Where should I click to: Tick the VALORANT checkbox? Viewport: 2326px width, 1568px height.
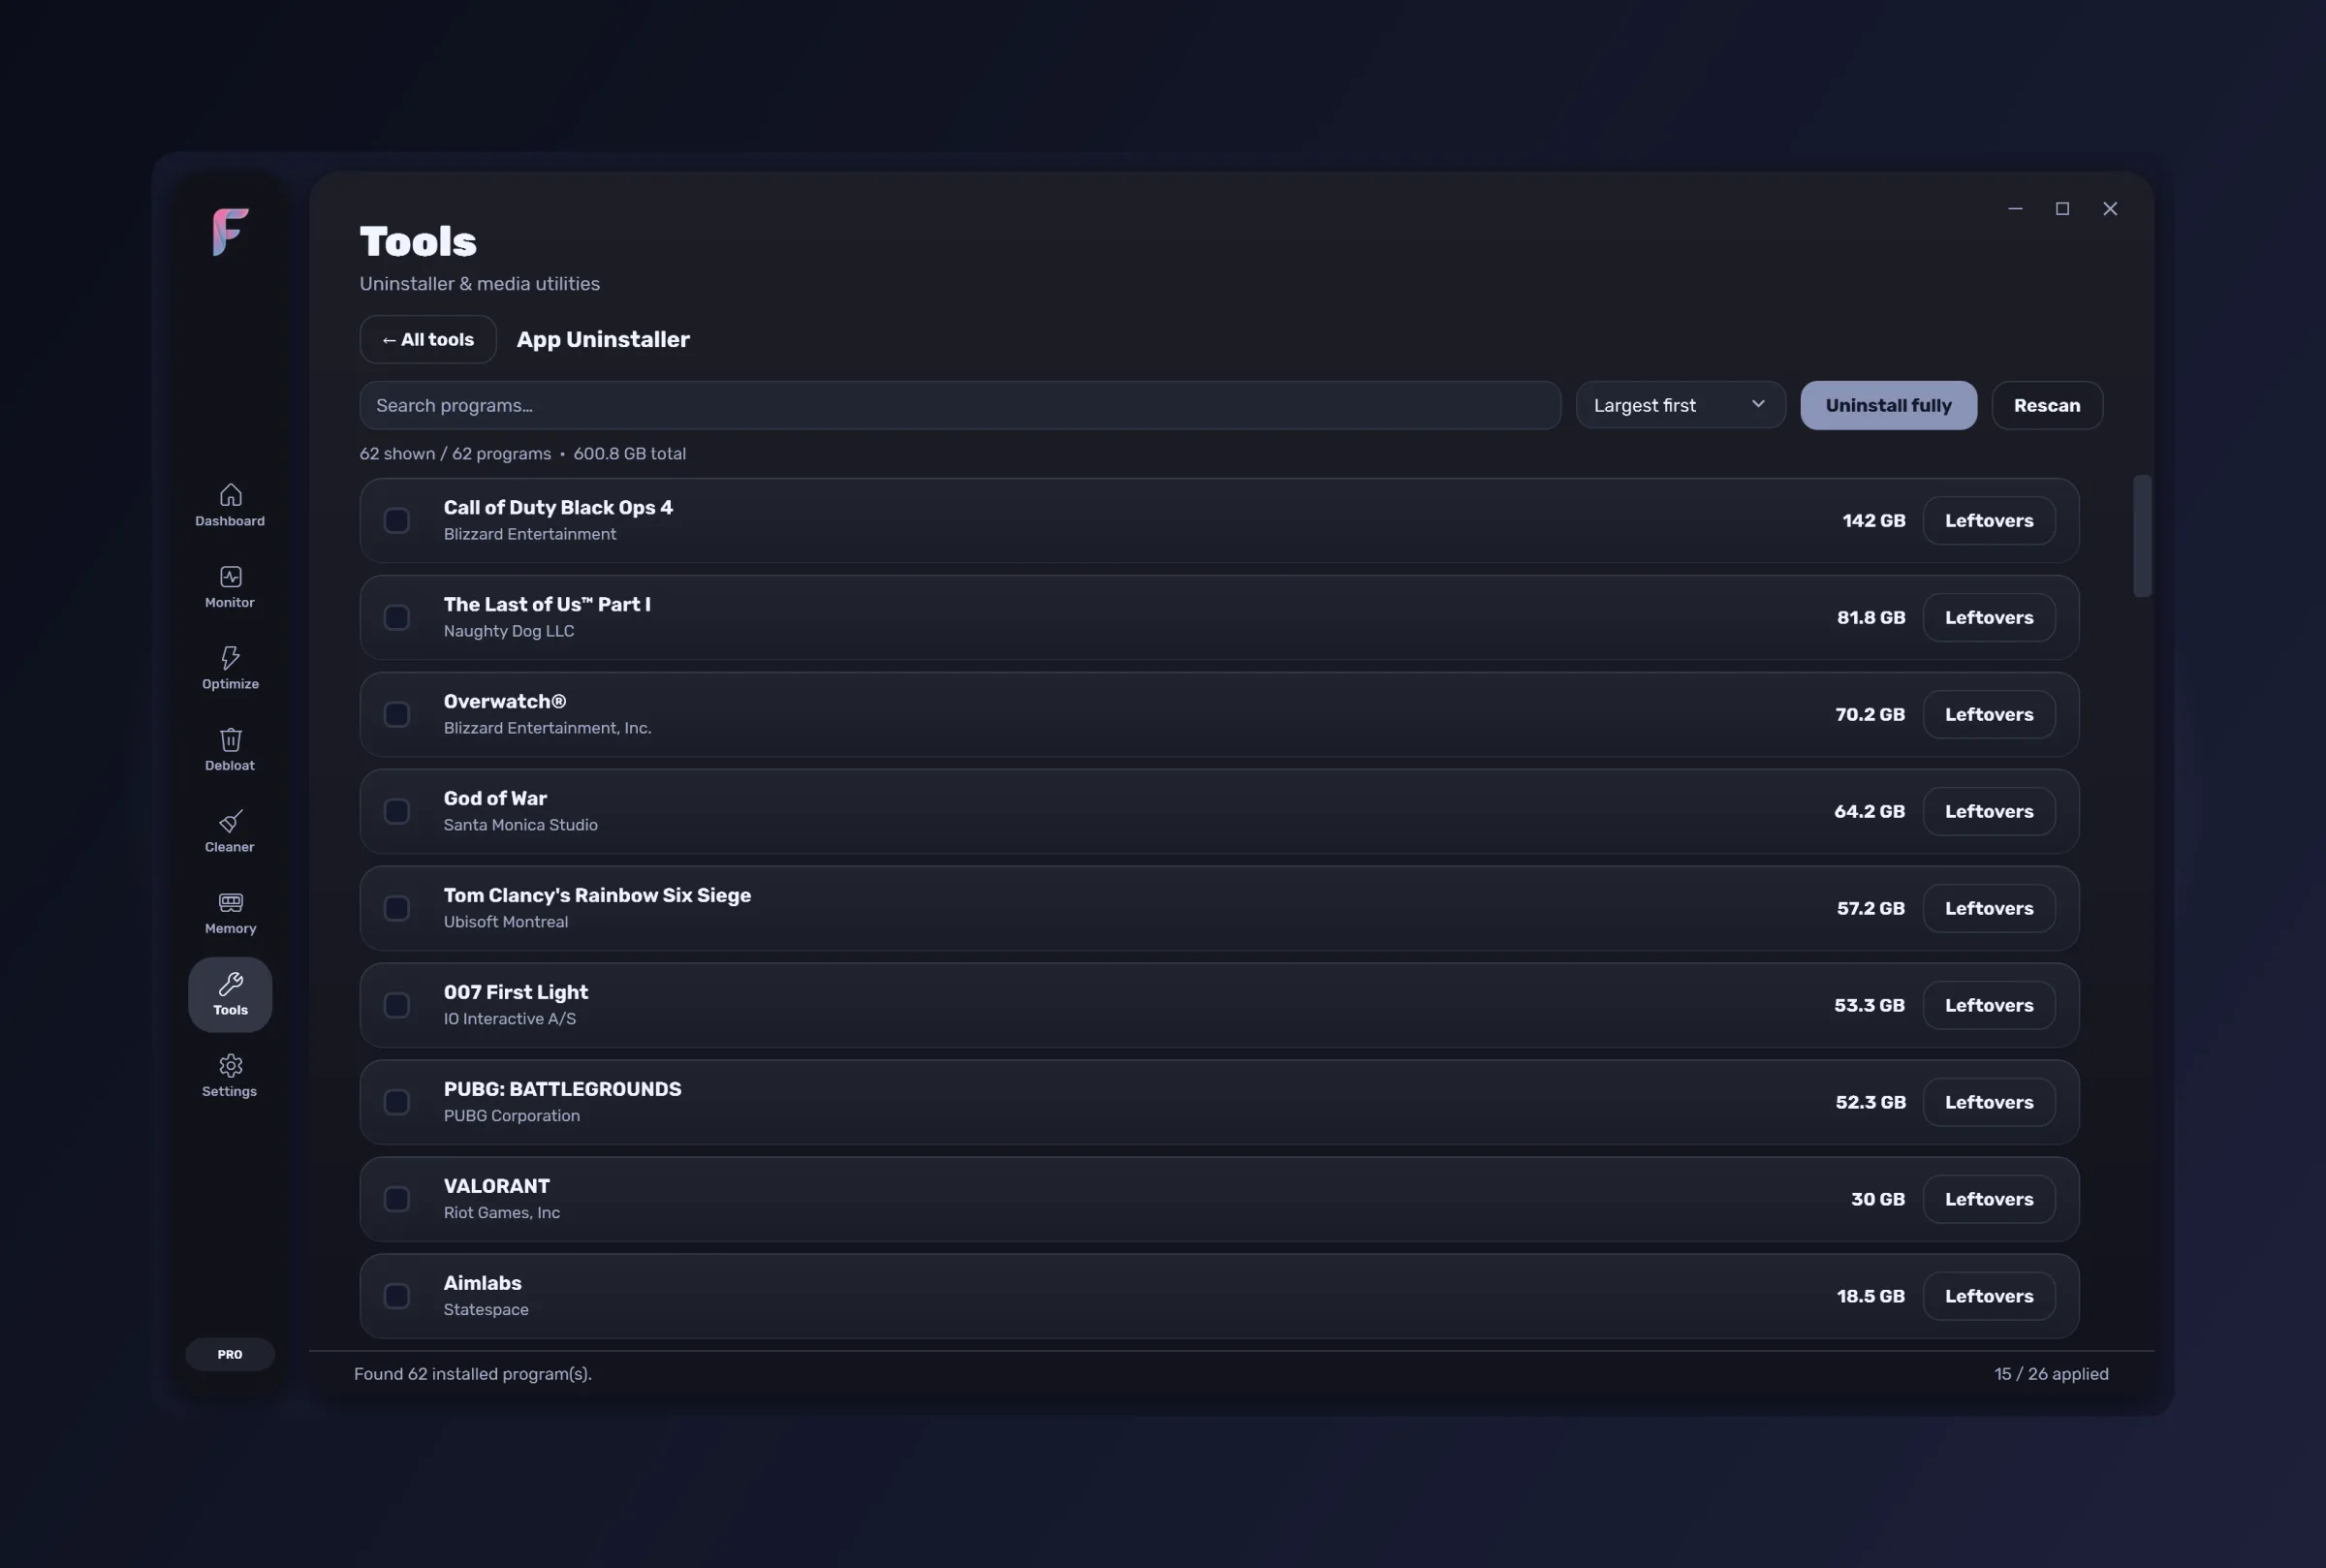397,1199
